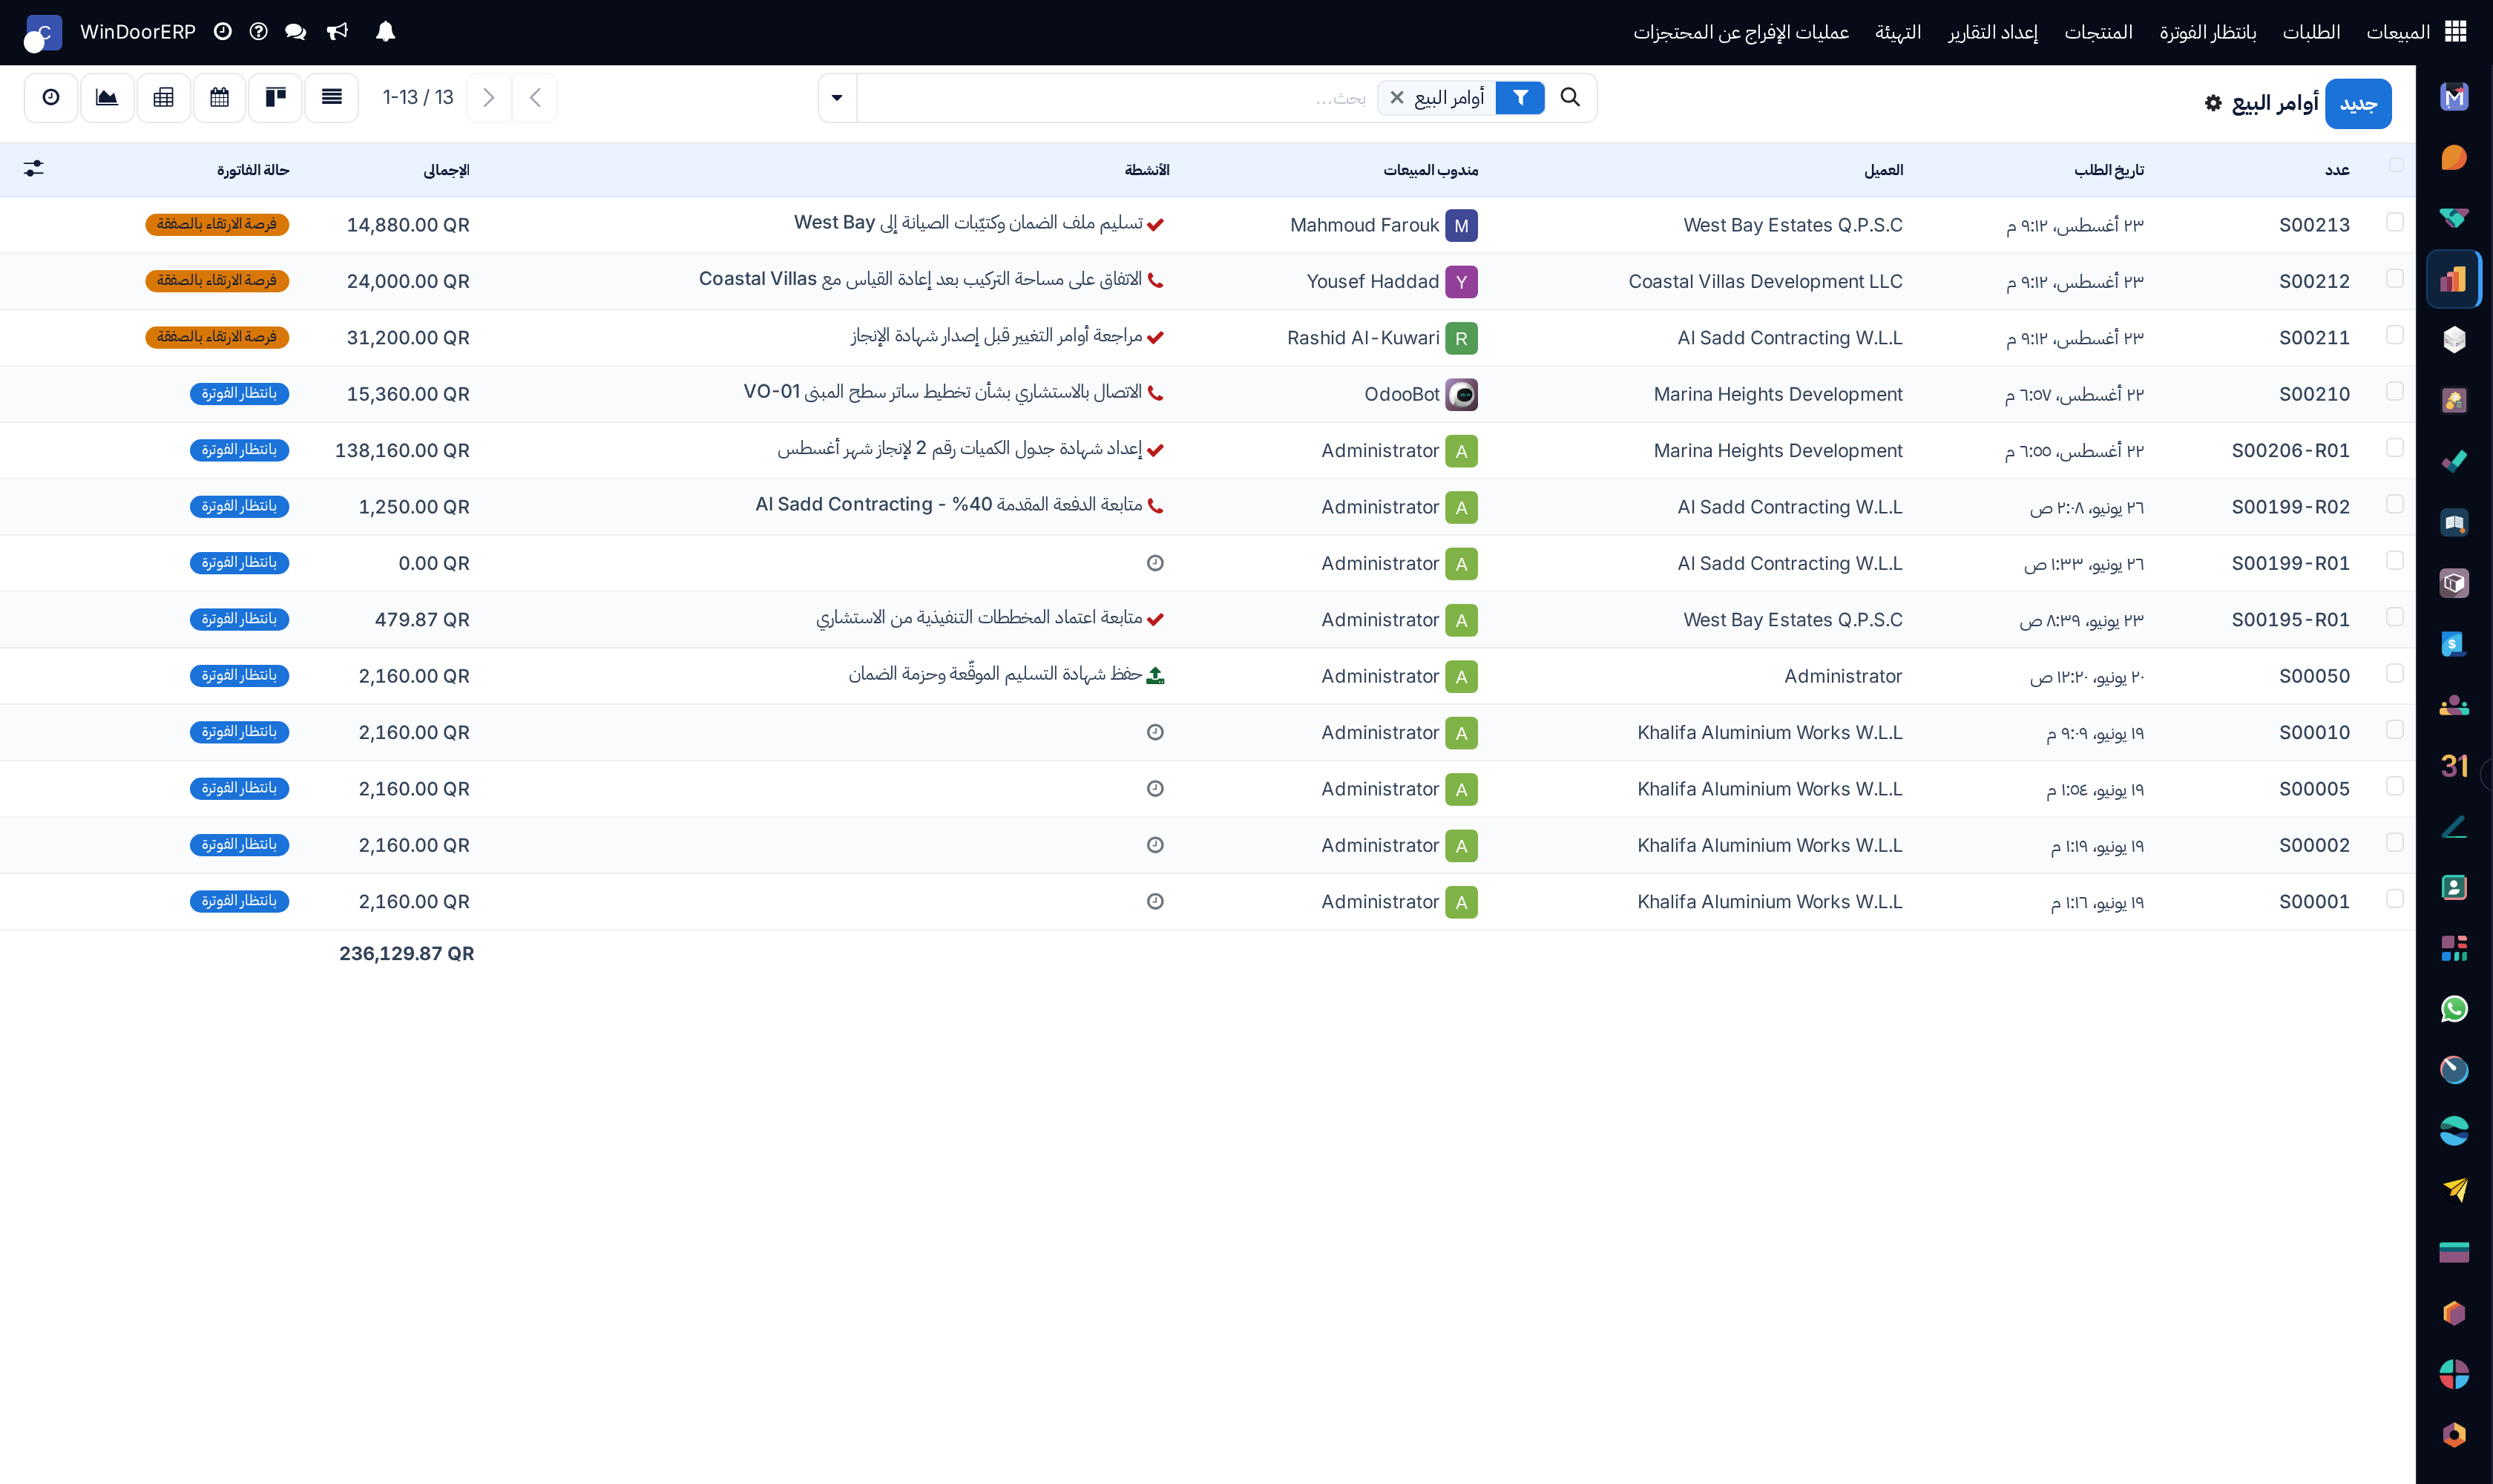2493x1484 pixels.
Task: Open عمليات الإفراج عن المحتجزات menu
Action: pos(1741,32)
